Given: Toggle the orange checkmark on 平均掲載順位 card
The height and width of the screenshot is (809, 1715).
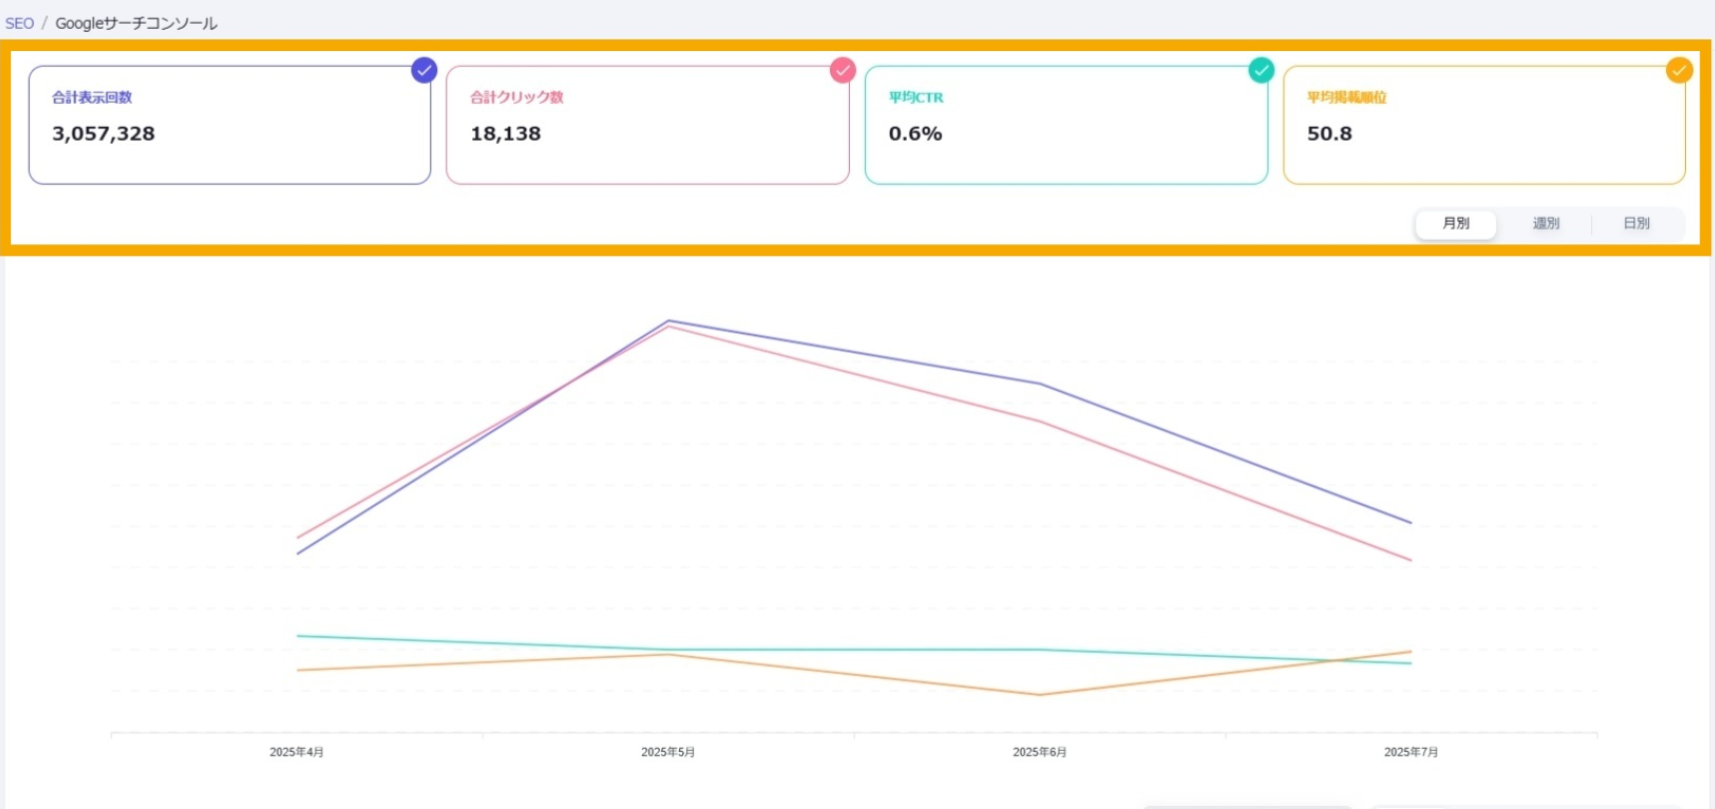Looking at the screenshot, I should tap(1679, 70).
